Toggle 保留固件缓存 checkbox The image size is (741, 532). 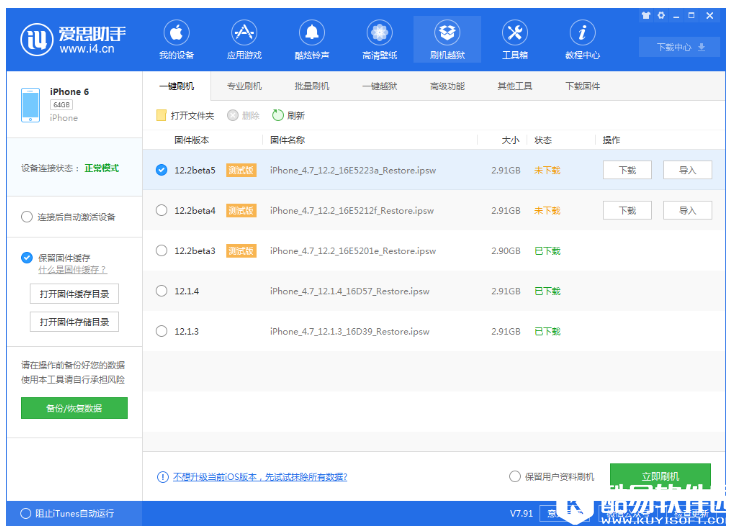click(x=27, y=257)
